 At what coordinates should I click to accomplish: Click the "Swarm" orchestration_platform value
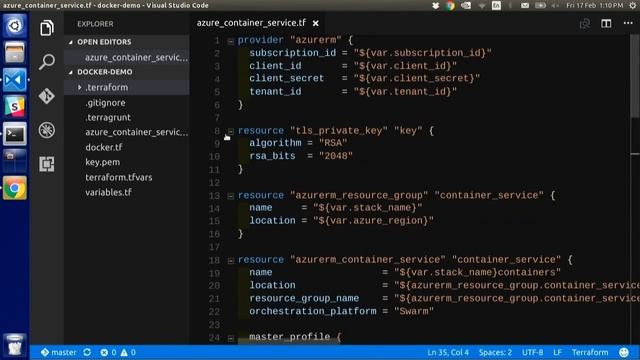414,311
